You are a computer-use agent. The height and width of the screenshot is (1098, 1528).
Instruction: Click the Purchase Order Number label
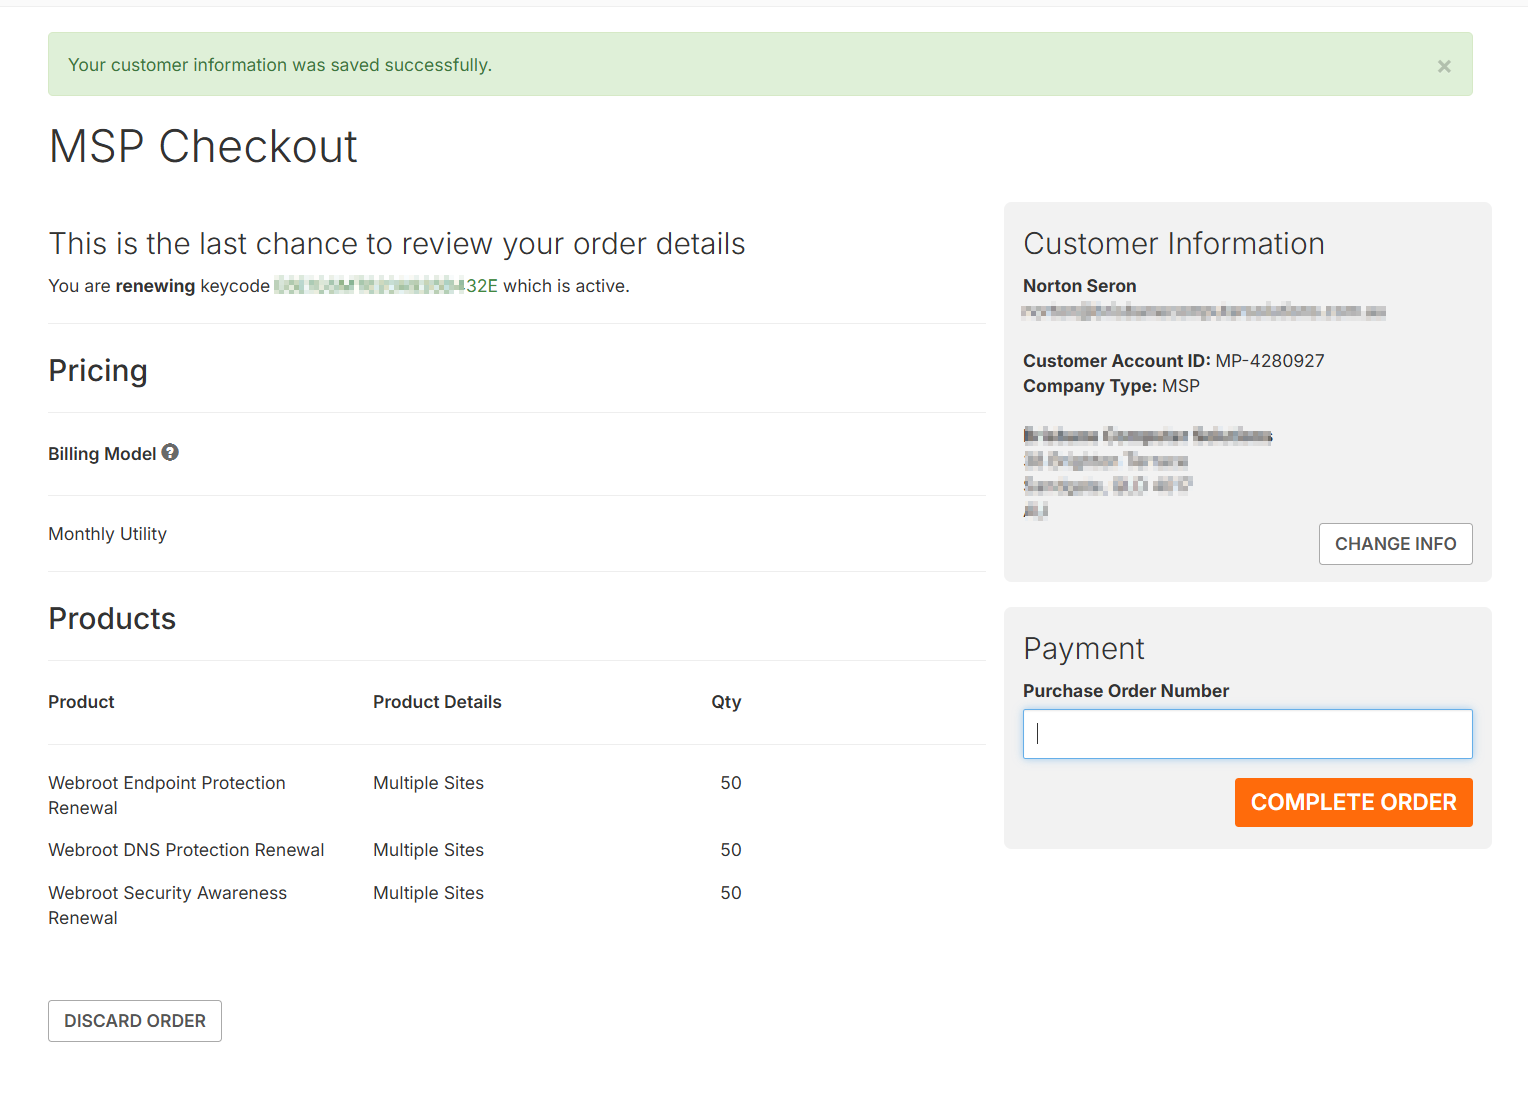(x=1125, y=691)
